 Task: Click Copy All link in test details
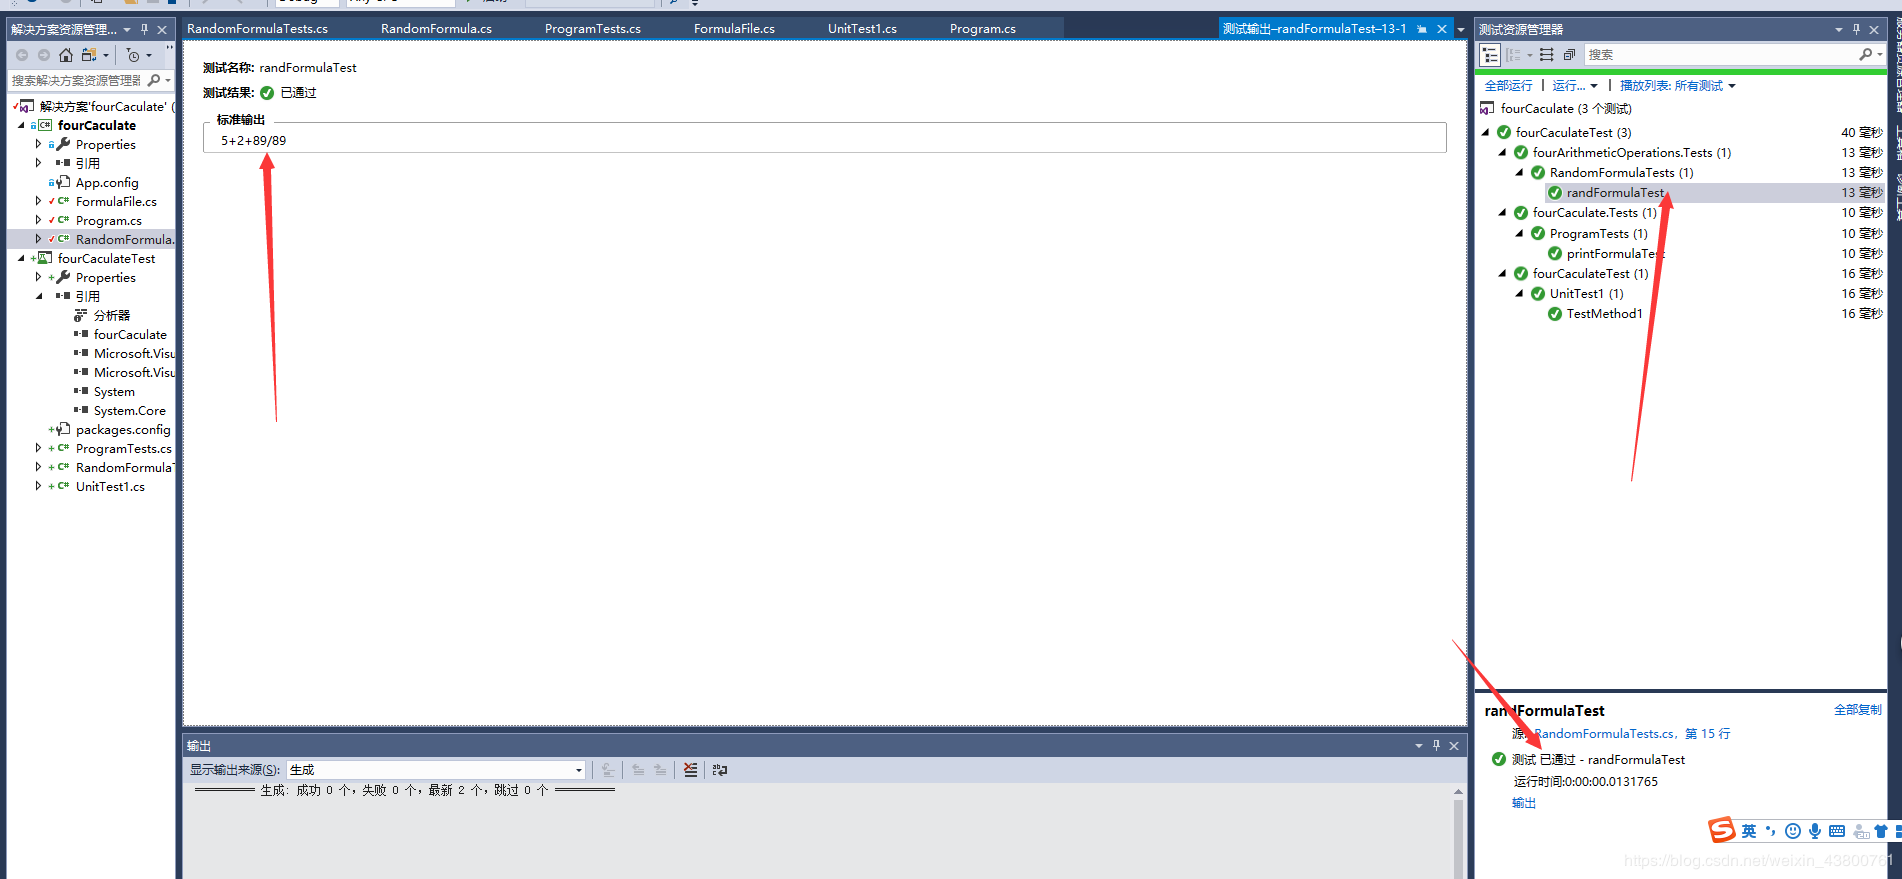[1858, 709]
